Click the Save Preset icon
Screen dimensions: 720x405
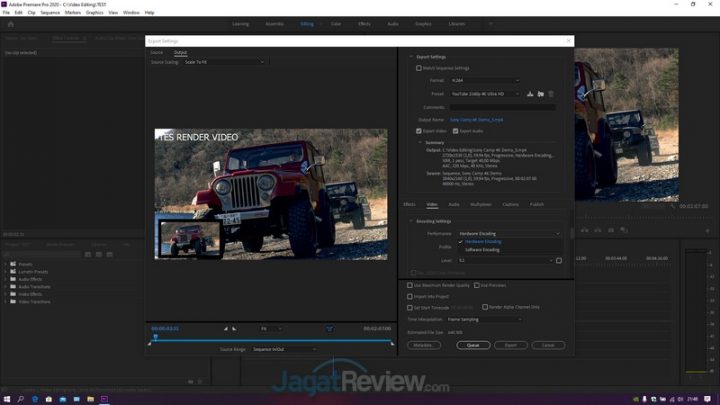click(530, 93)
